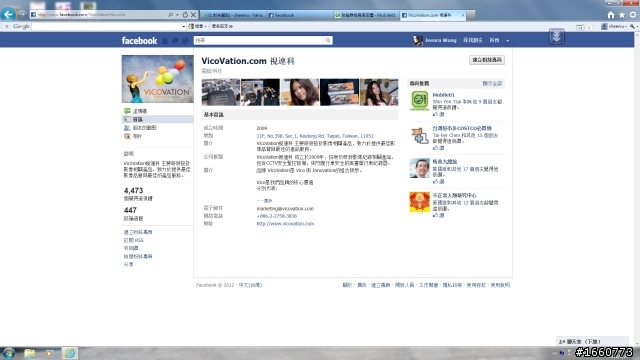Click into the Google toolbar search box
The width and height of the screenshot is (640, 360).
coord(106,26)
